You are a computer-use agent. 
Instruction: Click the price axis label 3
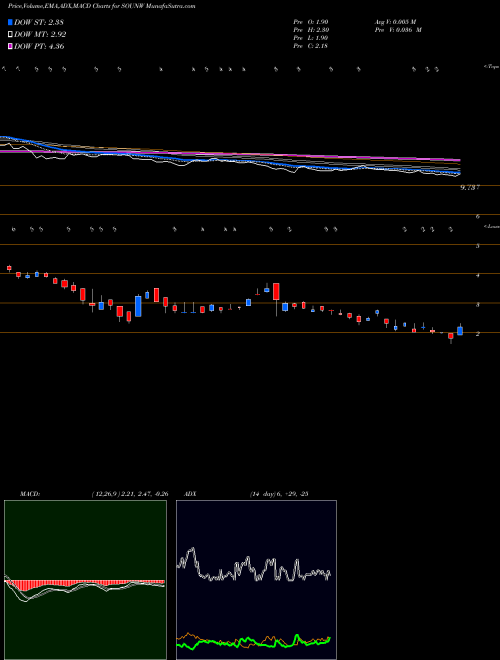click(x=478, y=305)
